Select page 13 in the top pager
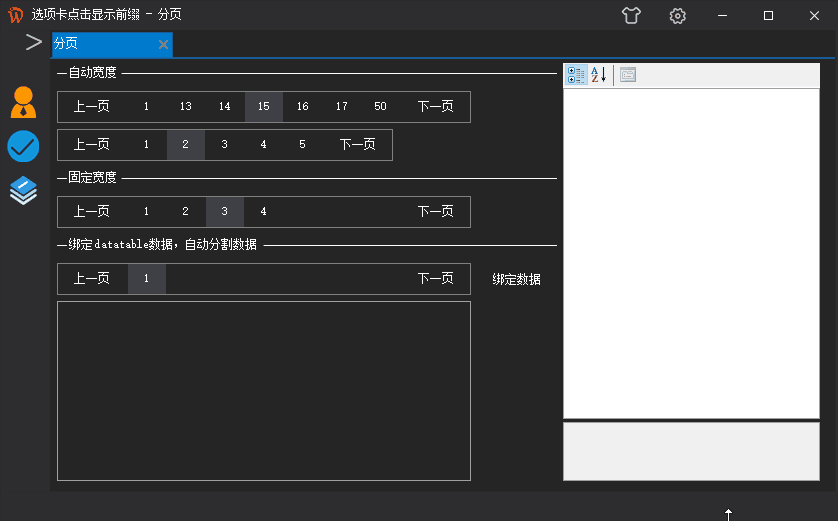838x521 pixels. point(186,107)
